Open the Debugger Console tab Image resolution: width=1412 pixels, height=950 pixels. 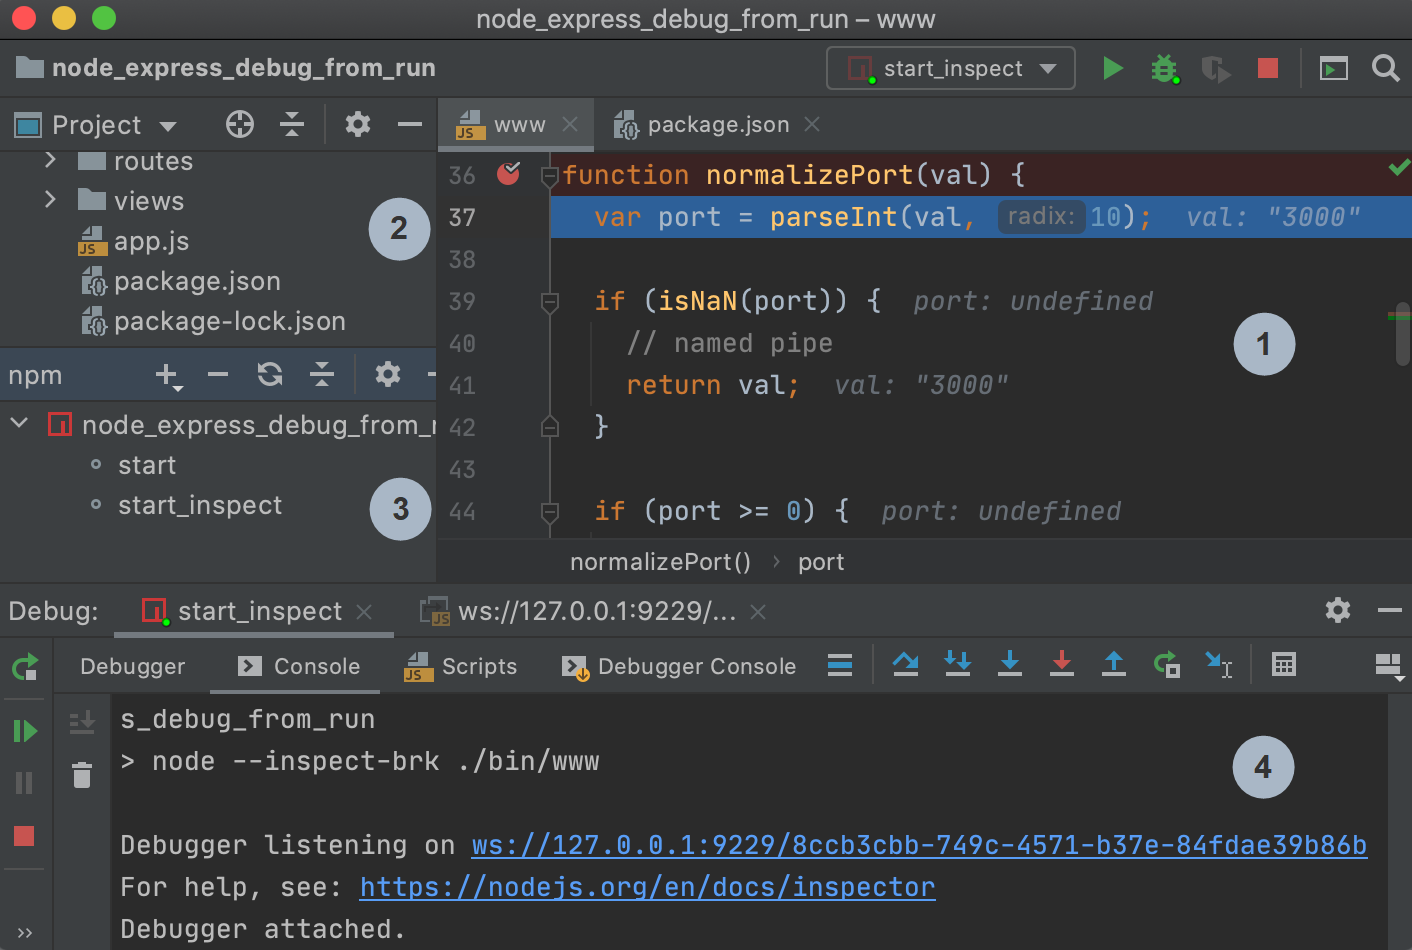679,666
